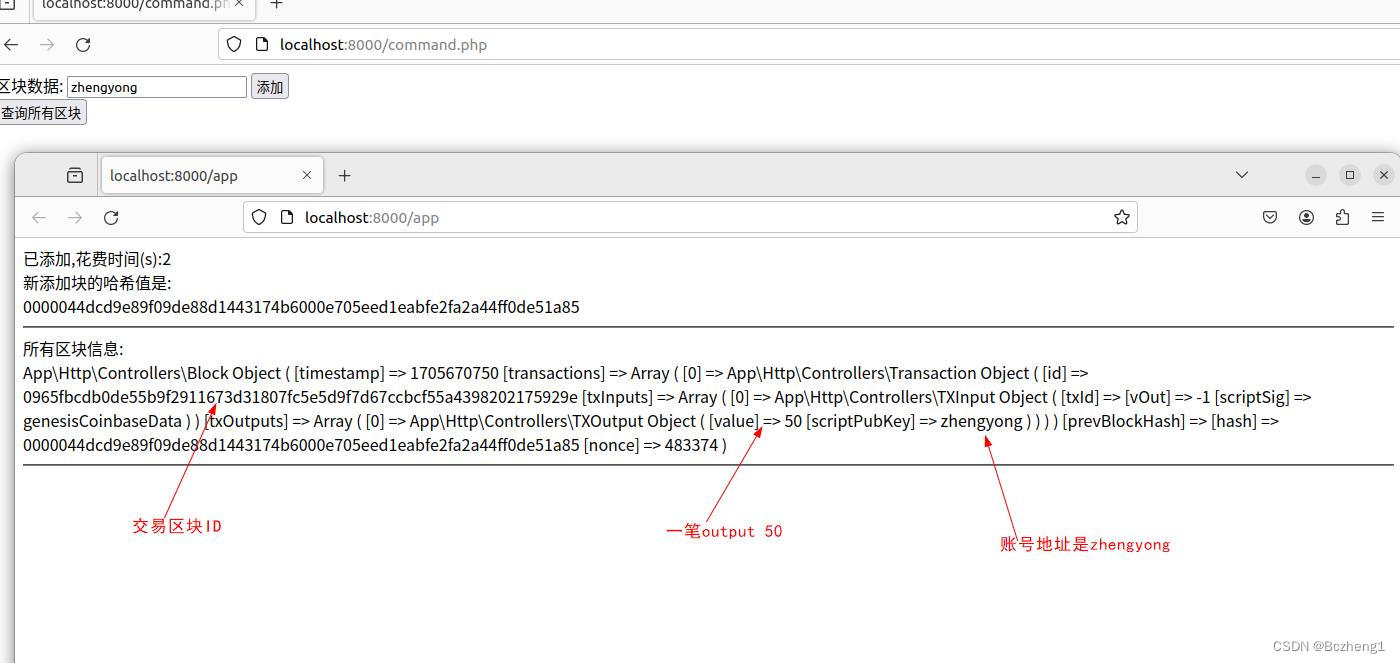Bookmark the page via the star icon
1400x663 pixels.
(1121, 217)
